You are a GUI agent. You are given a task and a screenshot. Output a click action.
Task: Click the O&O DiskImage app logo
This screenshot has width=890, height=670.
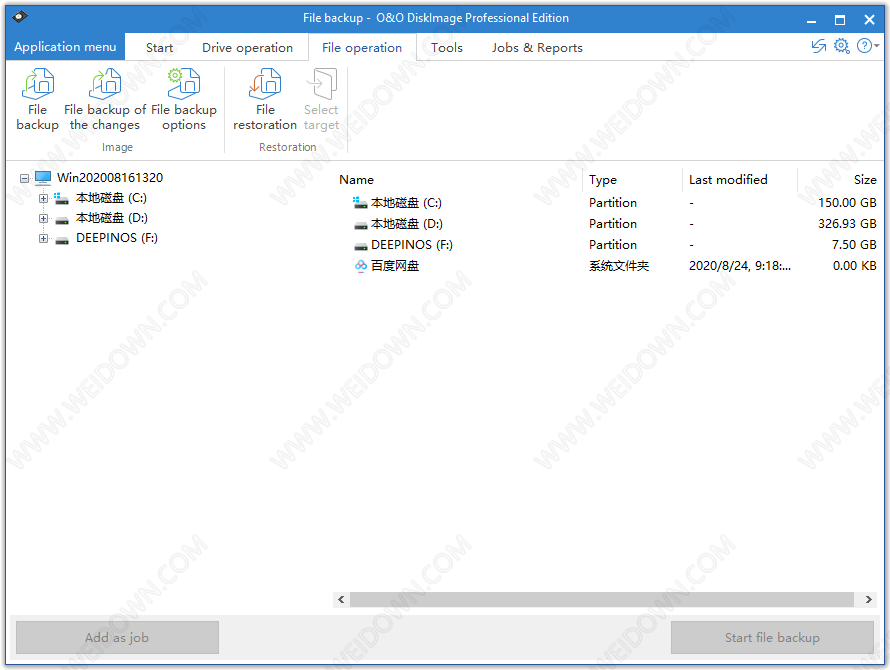pyautogui.click(x=20, y=16)
